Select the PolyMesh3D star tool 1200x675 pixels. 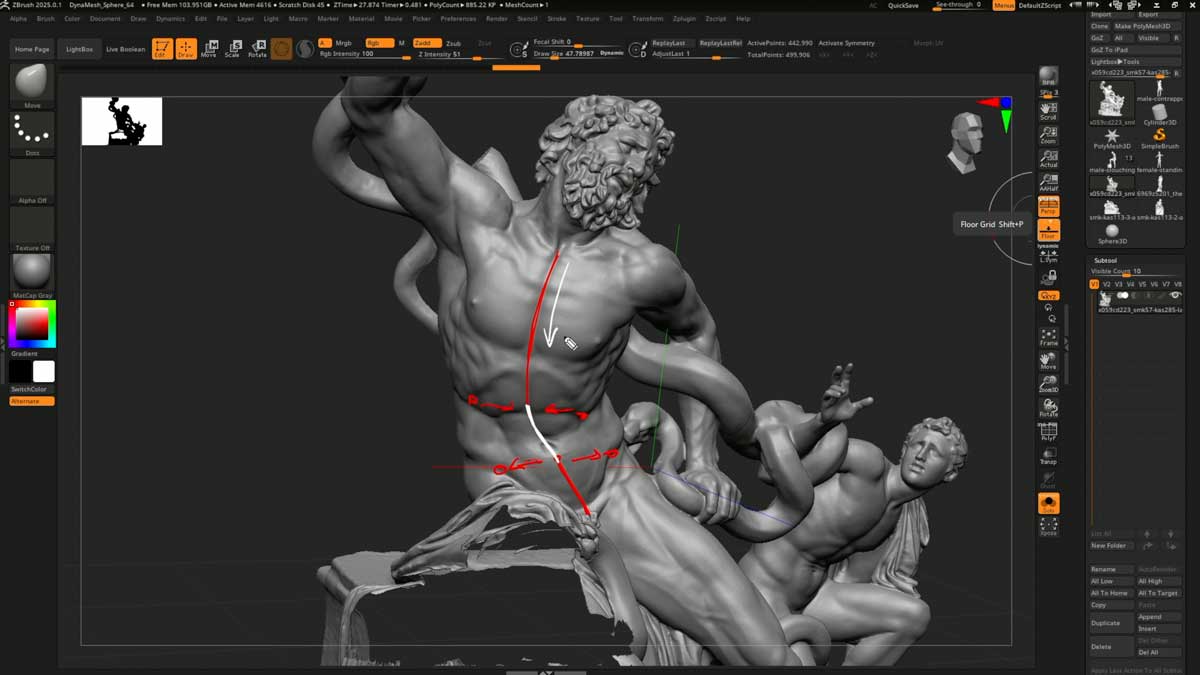(x=1111, y=138)
